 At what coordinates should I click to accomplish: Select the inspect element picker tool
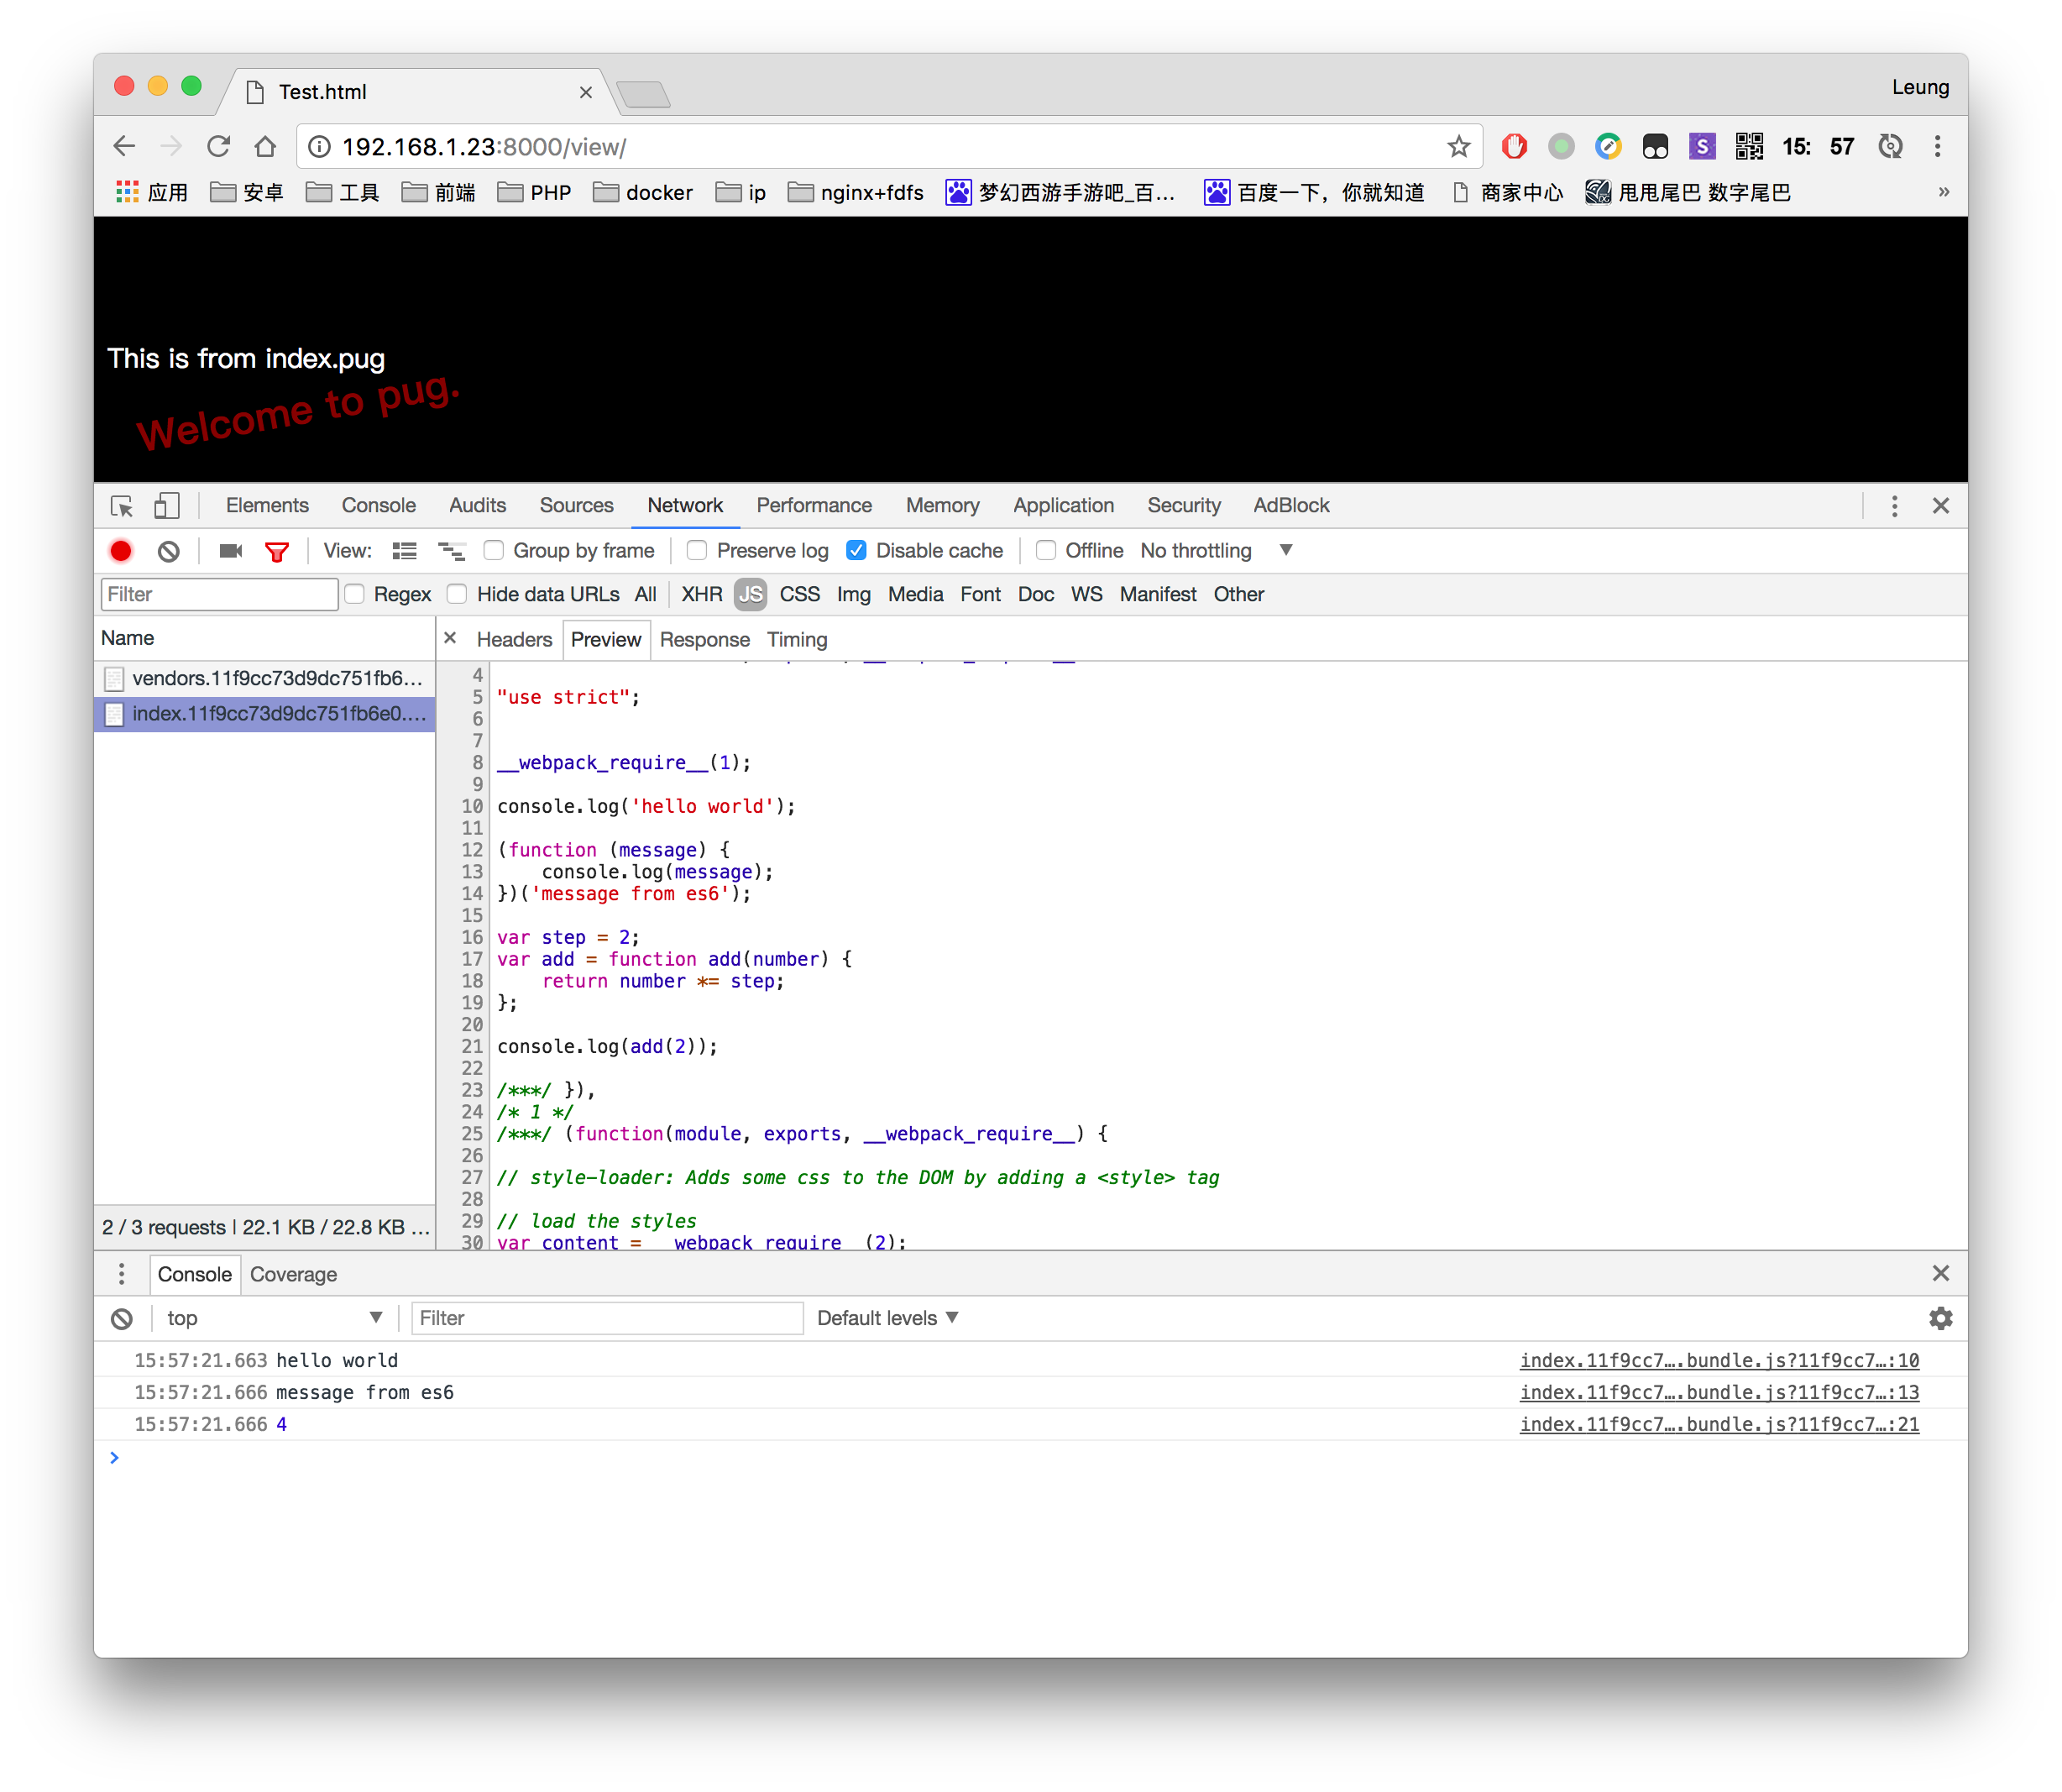(x=122, y=506)
